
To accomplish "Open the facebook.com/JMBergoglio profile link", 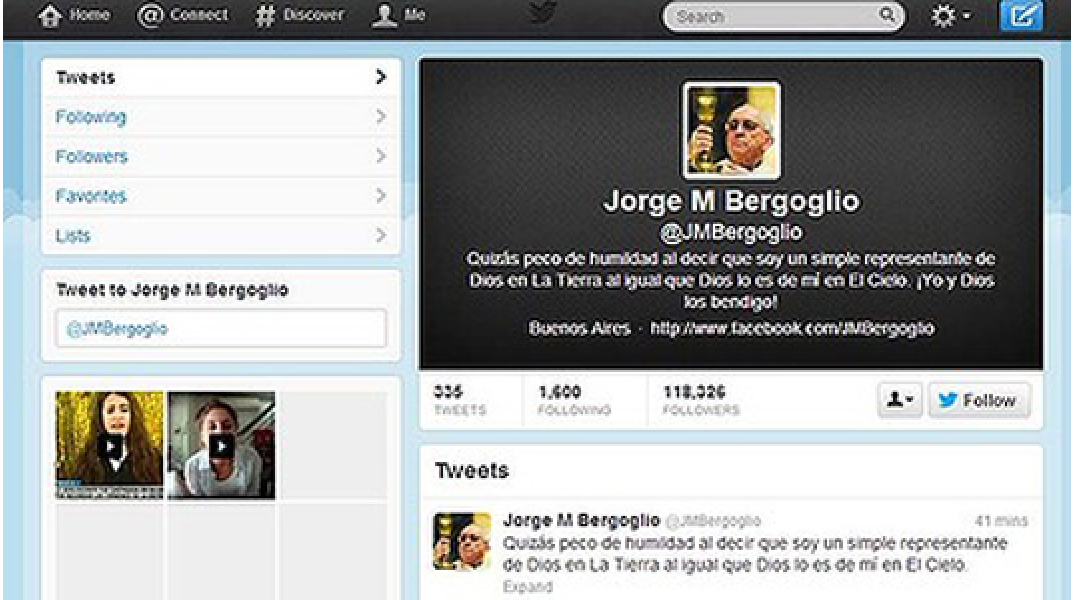I will [792, 328].
